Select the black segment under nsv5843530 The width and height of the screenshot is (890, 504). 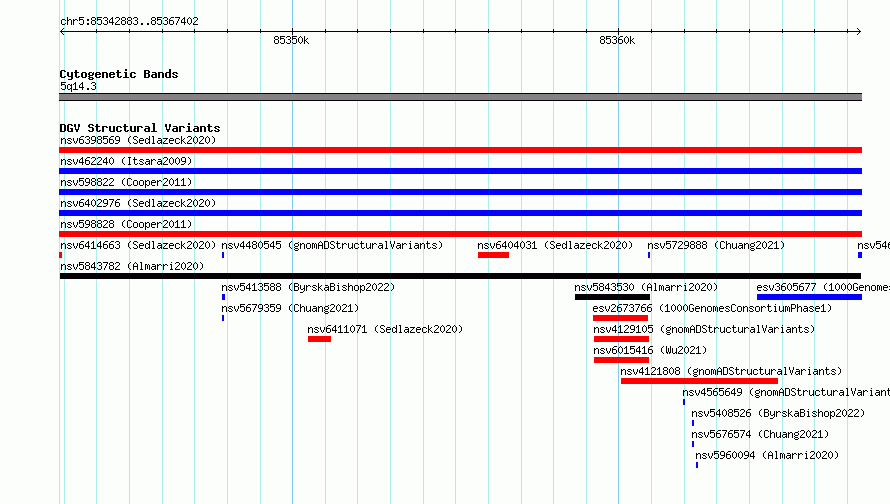(x=612, y=297)
